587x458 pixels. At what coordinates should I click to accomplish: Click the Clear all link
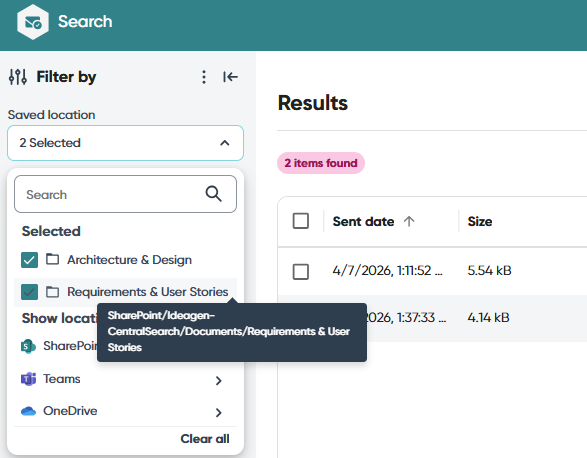(x=205, y=439)
